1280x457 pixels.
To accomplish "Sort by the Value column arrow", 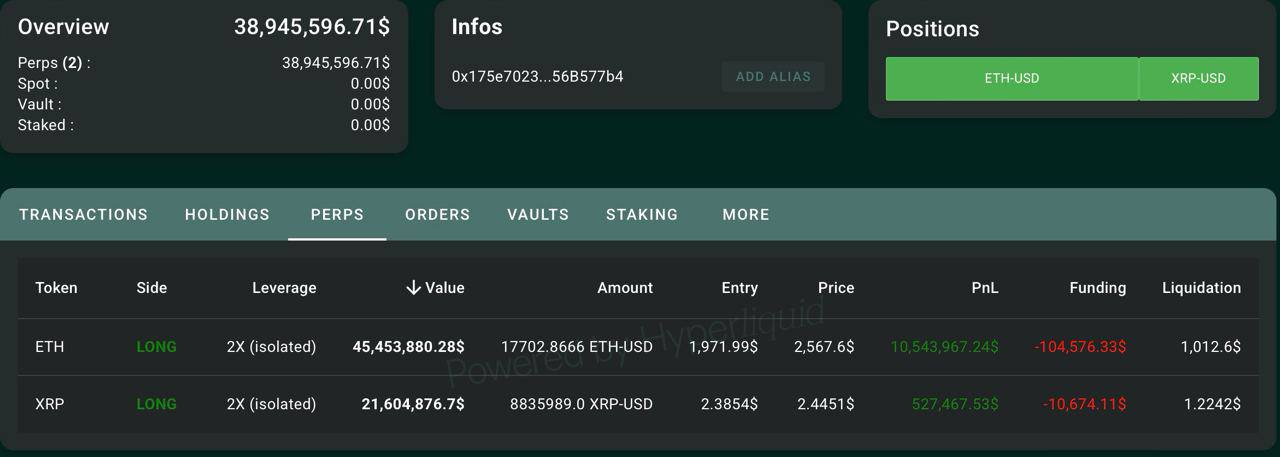I will coord(413,288).
